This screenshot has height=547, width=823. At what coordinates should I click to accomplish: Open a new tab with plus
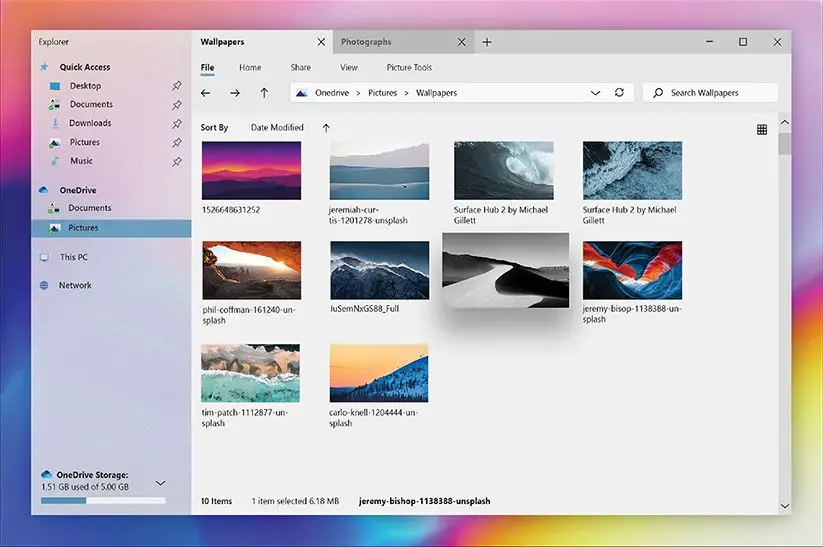point(487,42)
